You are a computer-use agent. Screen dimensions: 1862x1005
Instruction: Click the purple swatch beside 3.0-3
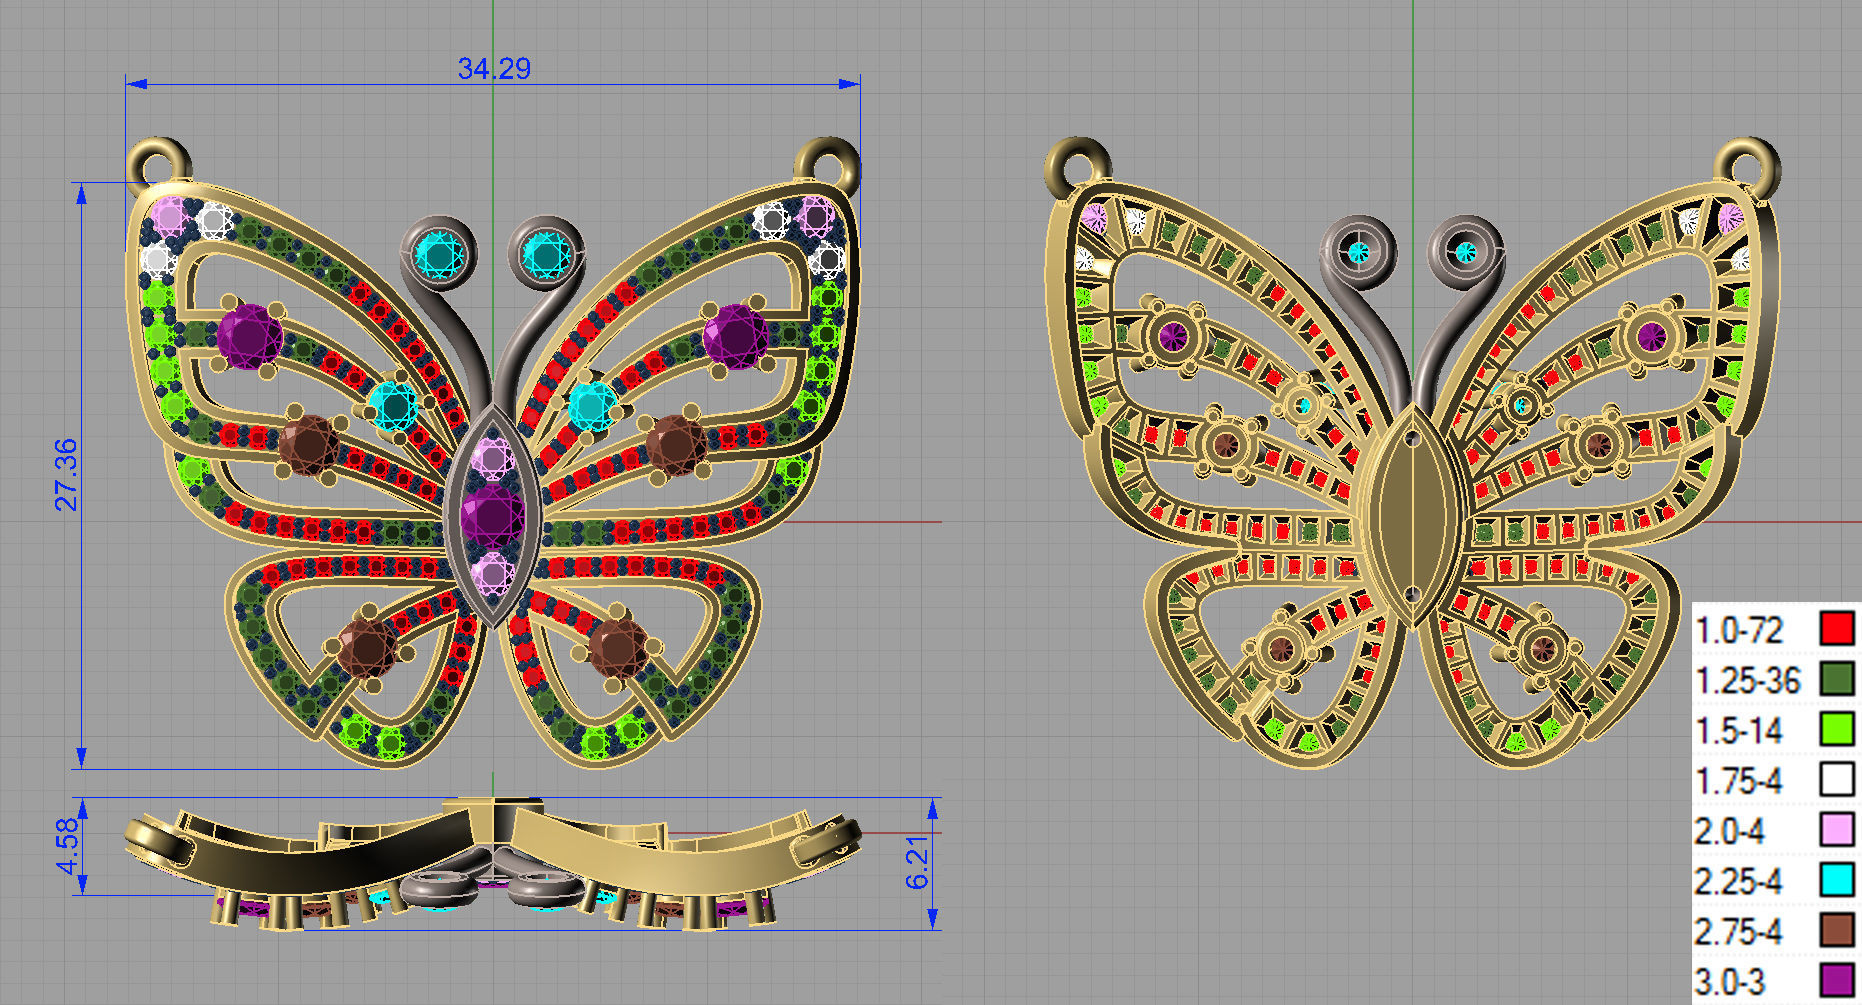1837,980
